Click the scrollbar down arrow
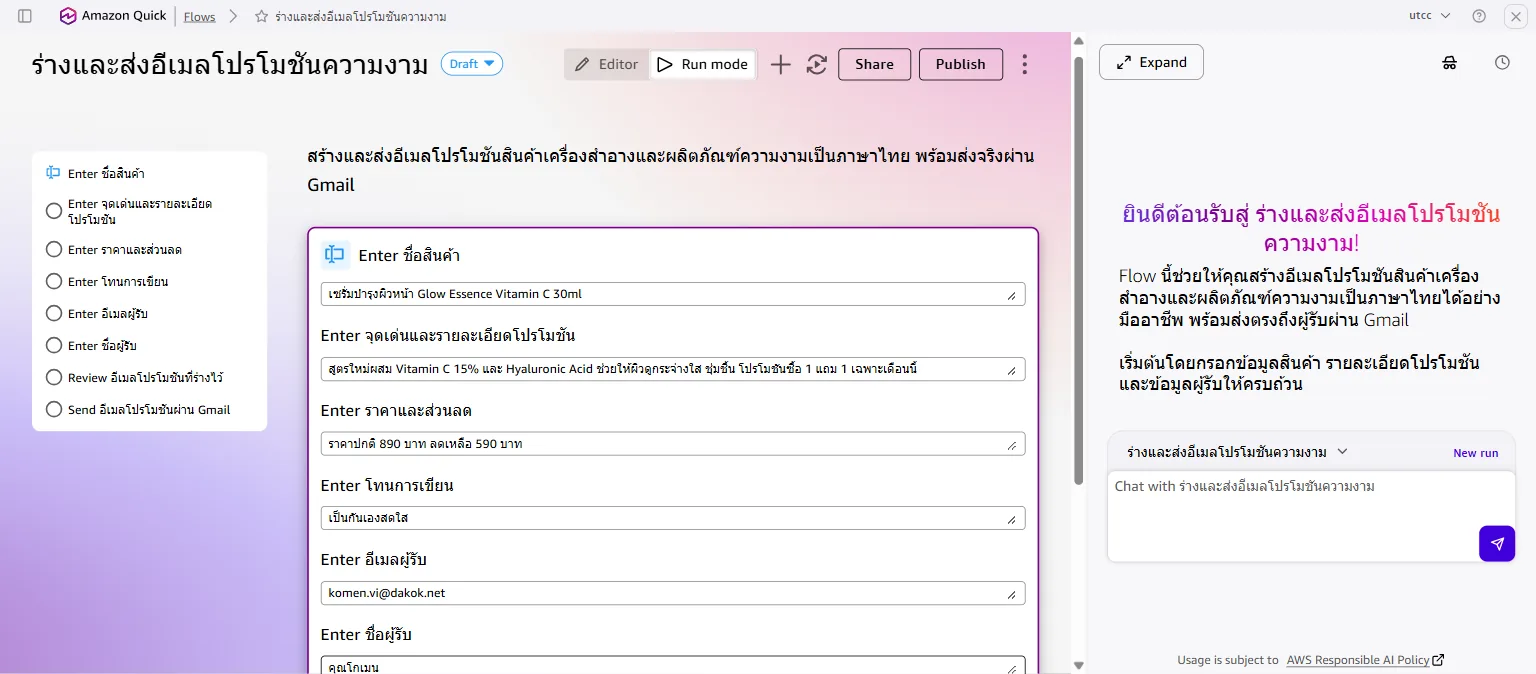1536x674 pixels. point(1078,665)
